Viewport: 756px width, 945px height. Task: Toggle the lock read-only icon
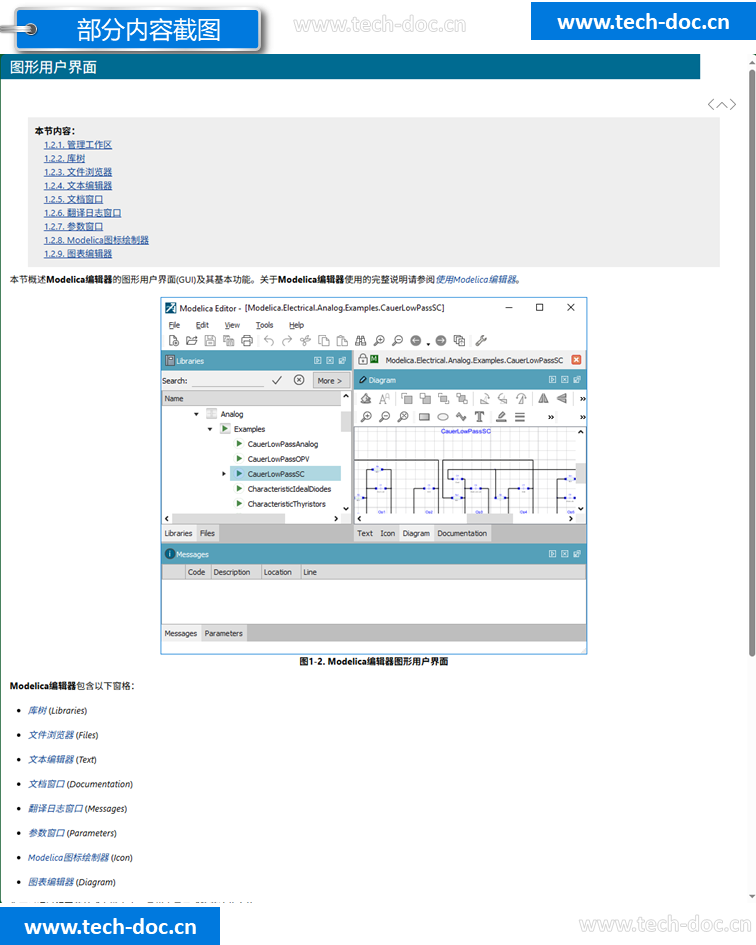coord(362,359)
